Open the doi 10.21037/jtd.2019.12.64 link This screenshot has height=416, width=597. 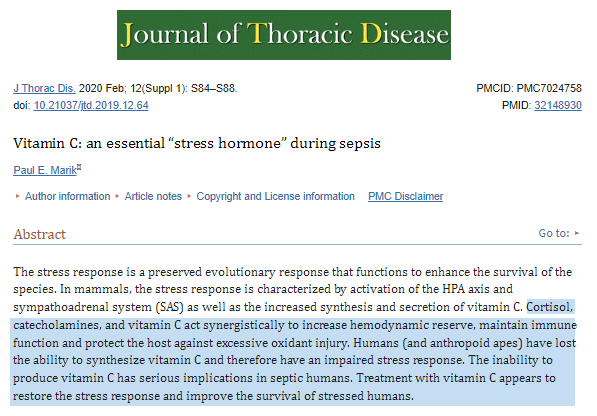coord(91,105)
